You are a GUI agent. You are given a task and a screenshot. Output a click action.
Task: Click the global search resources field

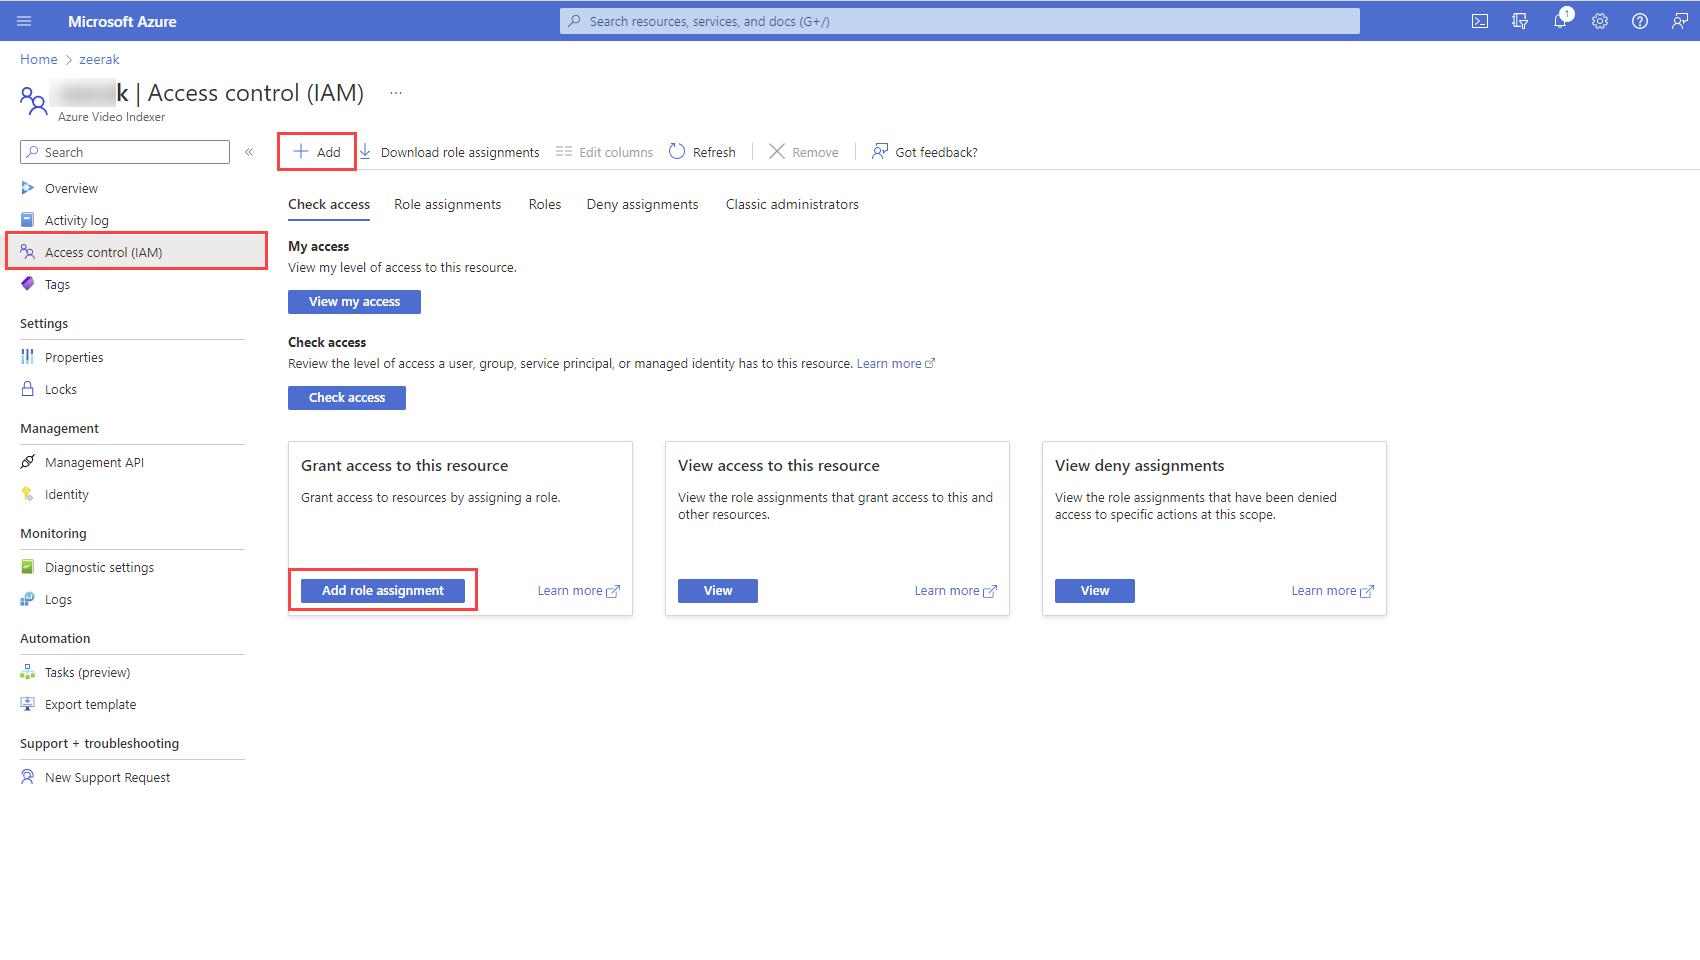coord(960,21)
